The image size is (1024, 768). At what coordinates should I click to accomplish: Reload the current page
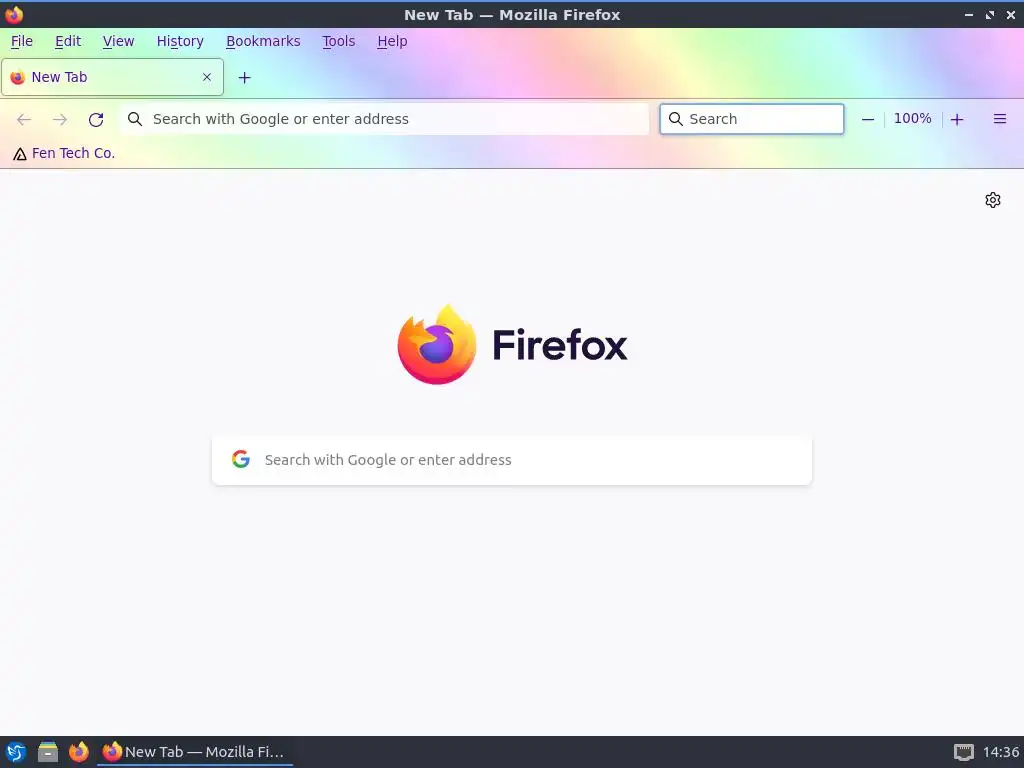pos(96,119)
